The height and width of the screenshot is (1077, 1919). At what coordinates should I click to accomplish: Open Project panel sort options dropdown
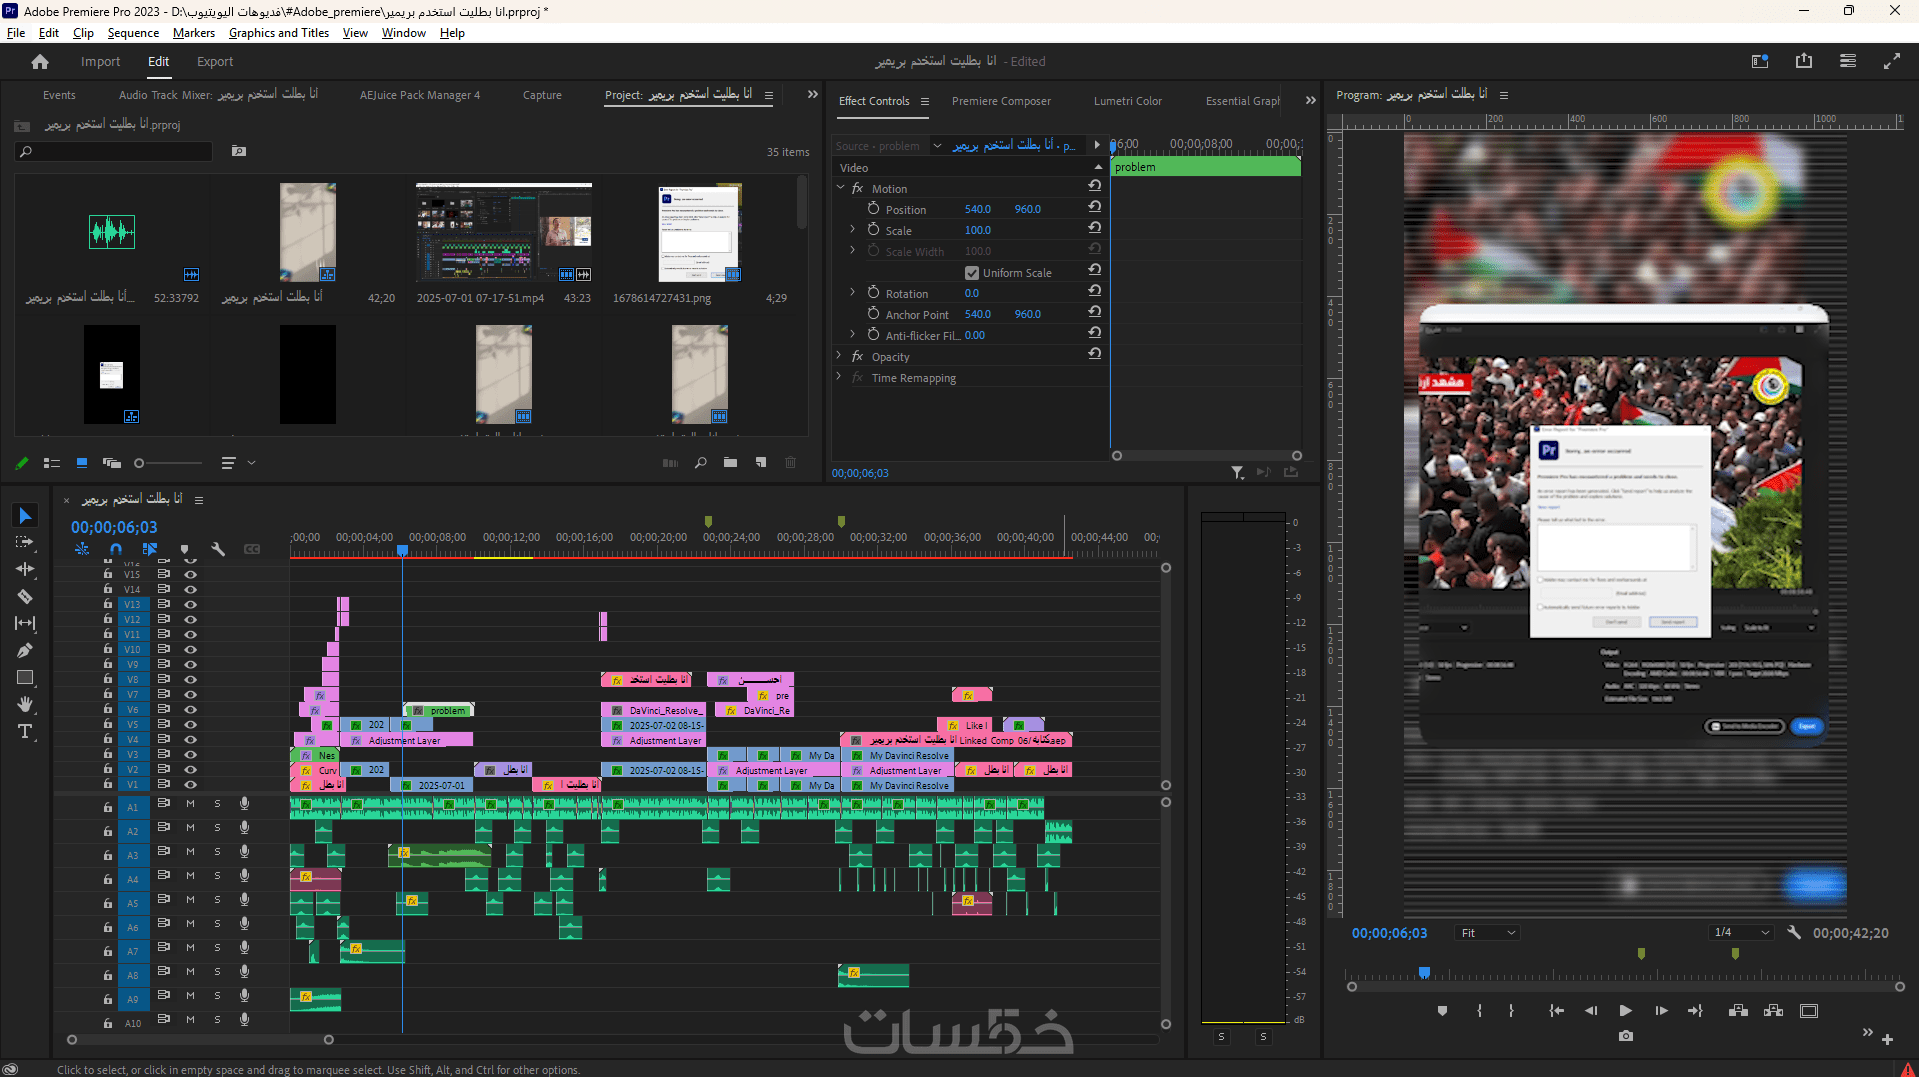point(237,463)
